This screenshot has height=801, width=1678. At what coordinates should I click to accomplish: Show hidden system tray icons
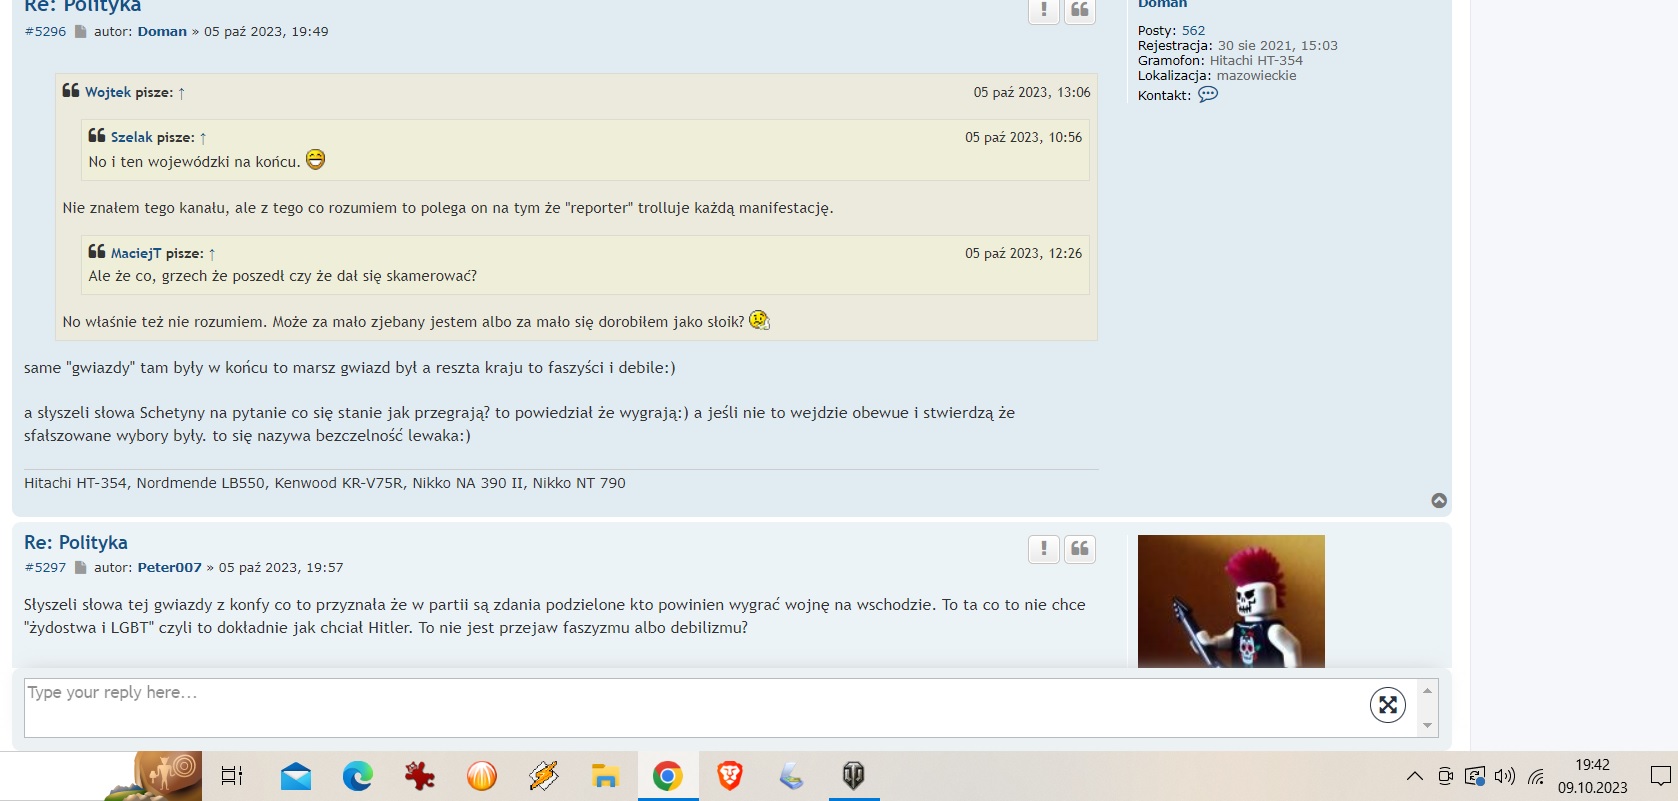pos(1414,776)
